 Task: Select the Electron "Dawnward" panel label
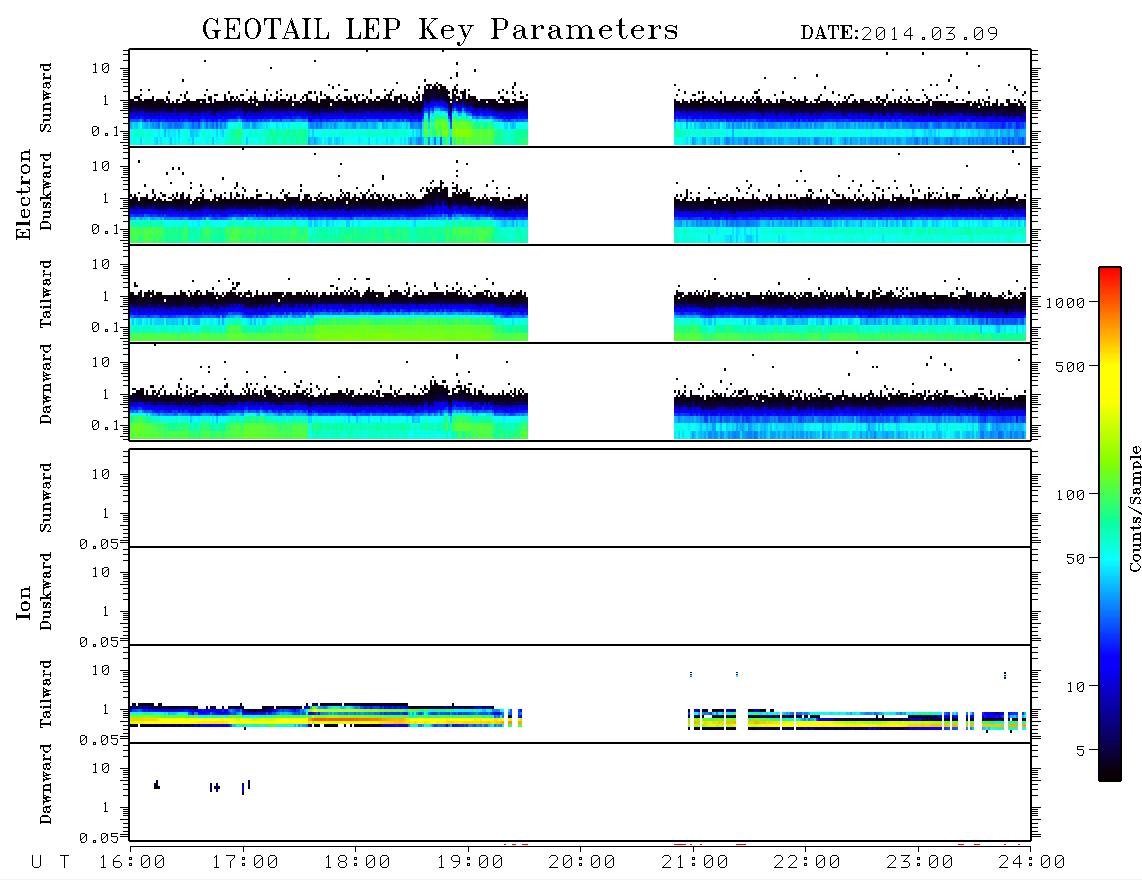(46, 384)
